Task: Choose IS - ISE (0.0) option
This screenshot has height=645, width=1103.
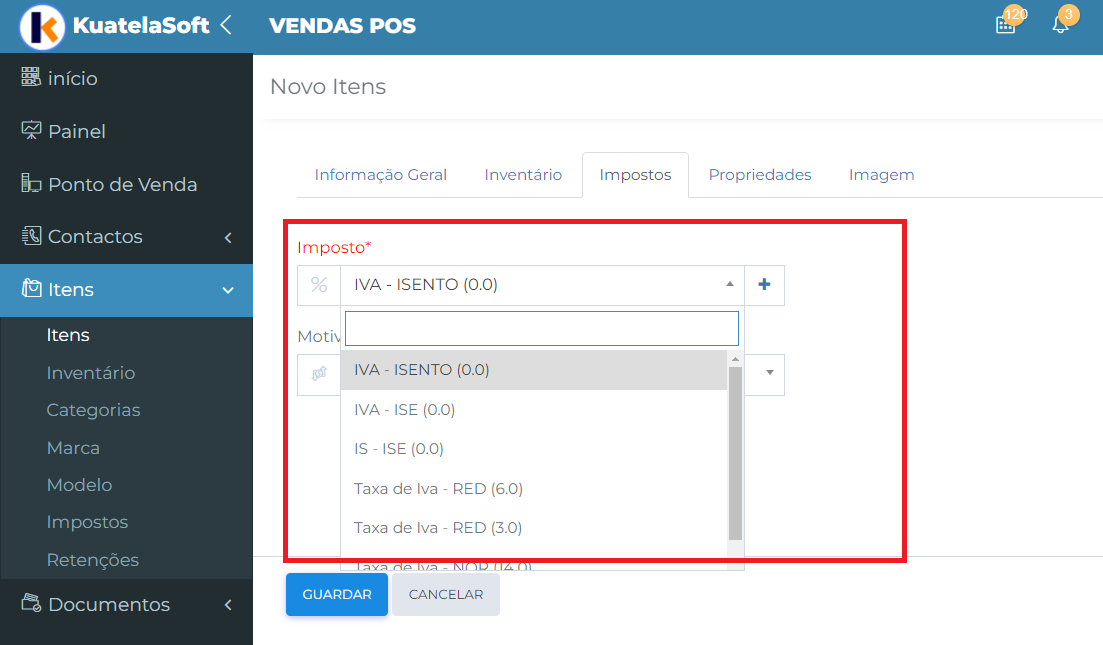Action: click(534, 449)
